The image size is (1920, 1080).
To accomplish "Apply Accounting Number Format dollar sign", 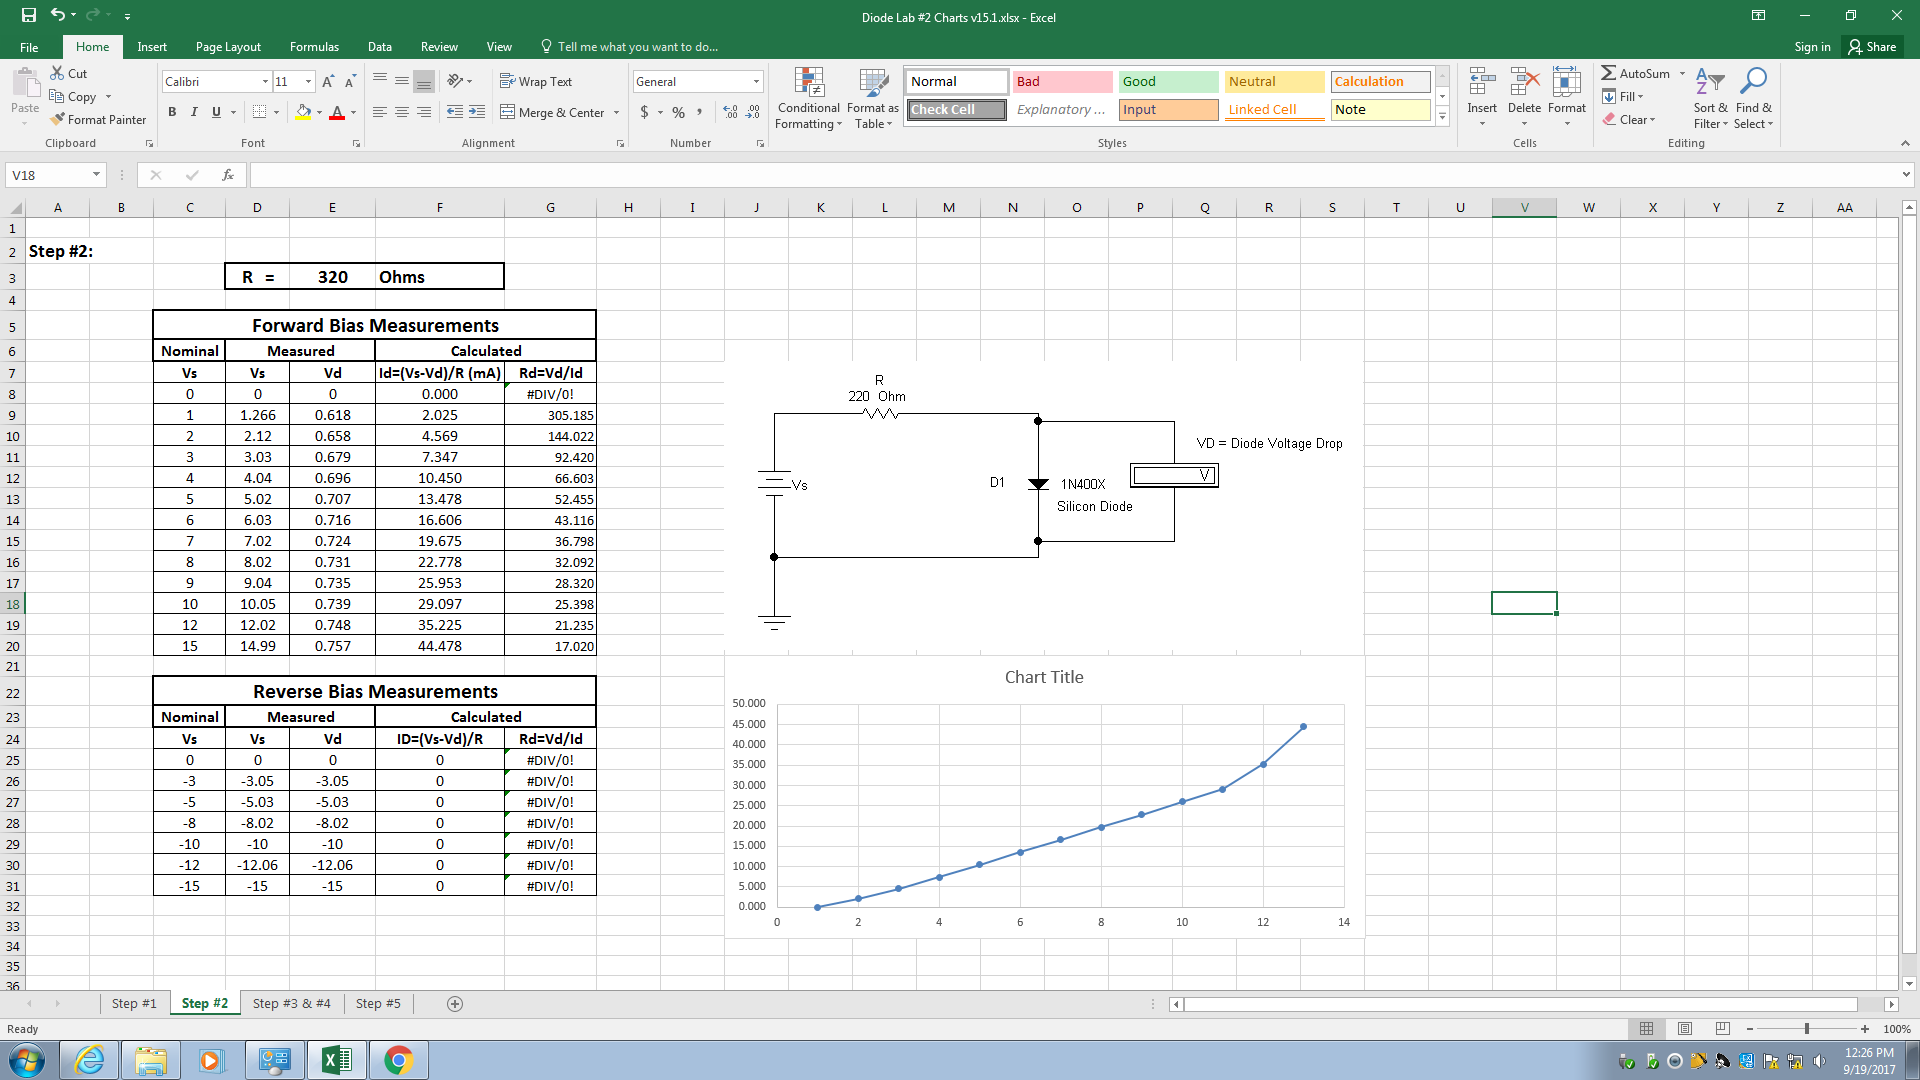I will (x=644, y=112).
